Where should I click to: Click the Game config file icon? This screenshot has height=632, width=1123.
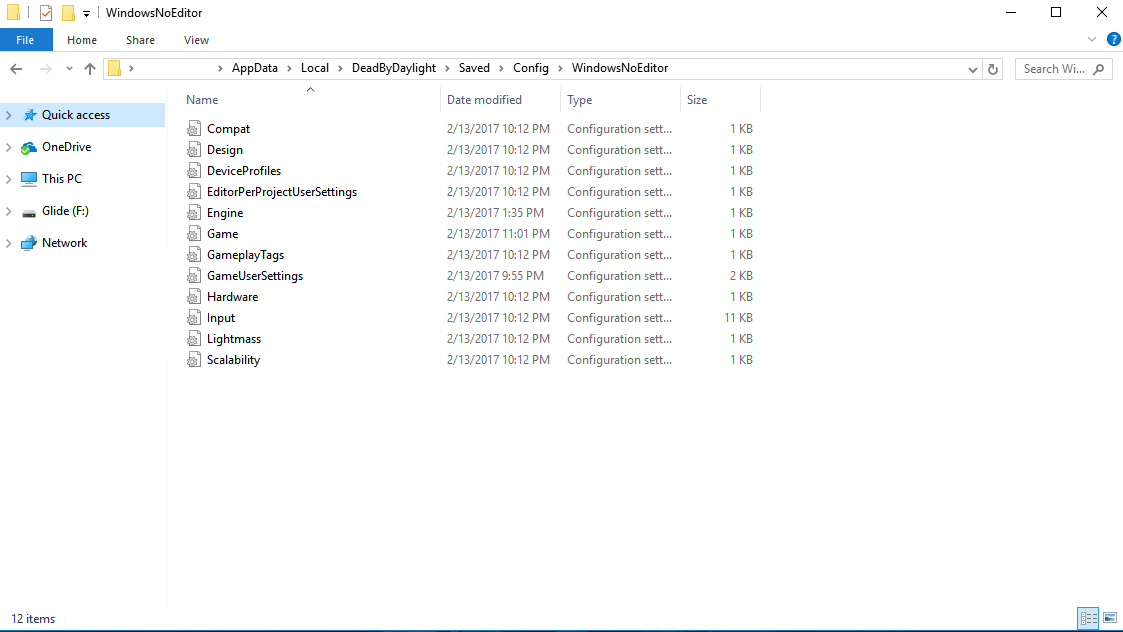coord(194,234)
